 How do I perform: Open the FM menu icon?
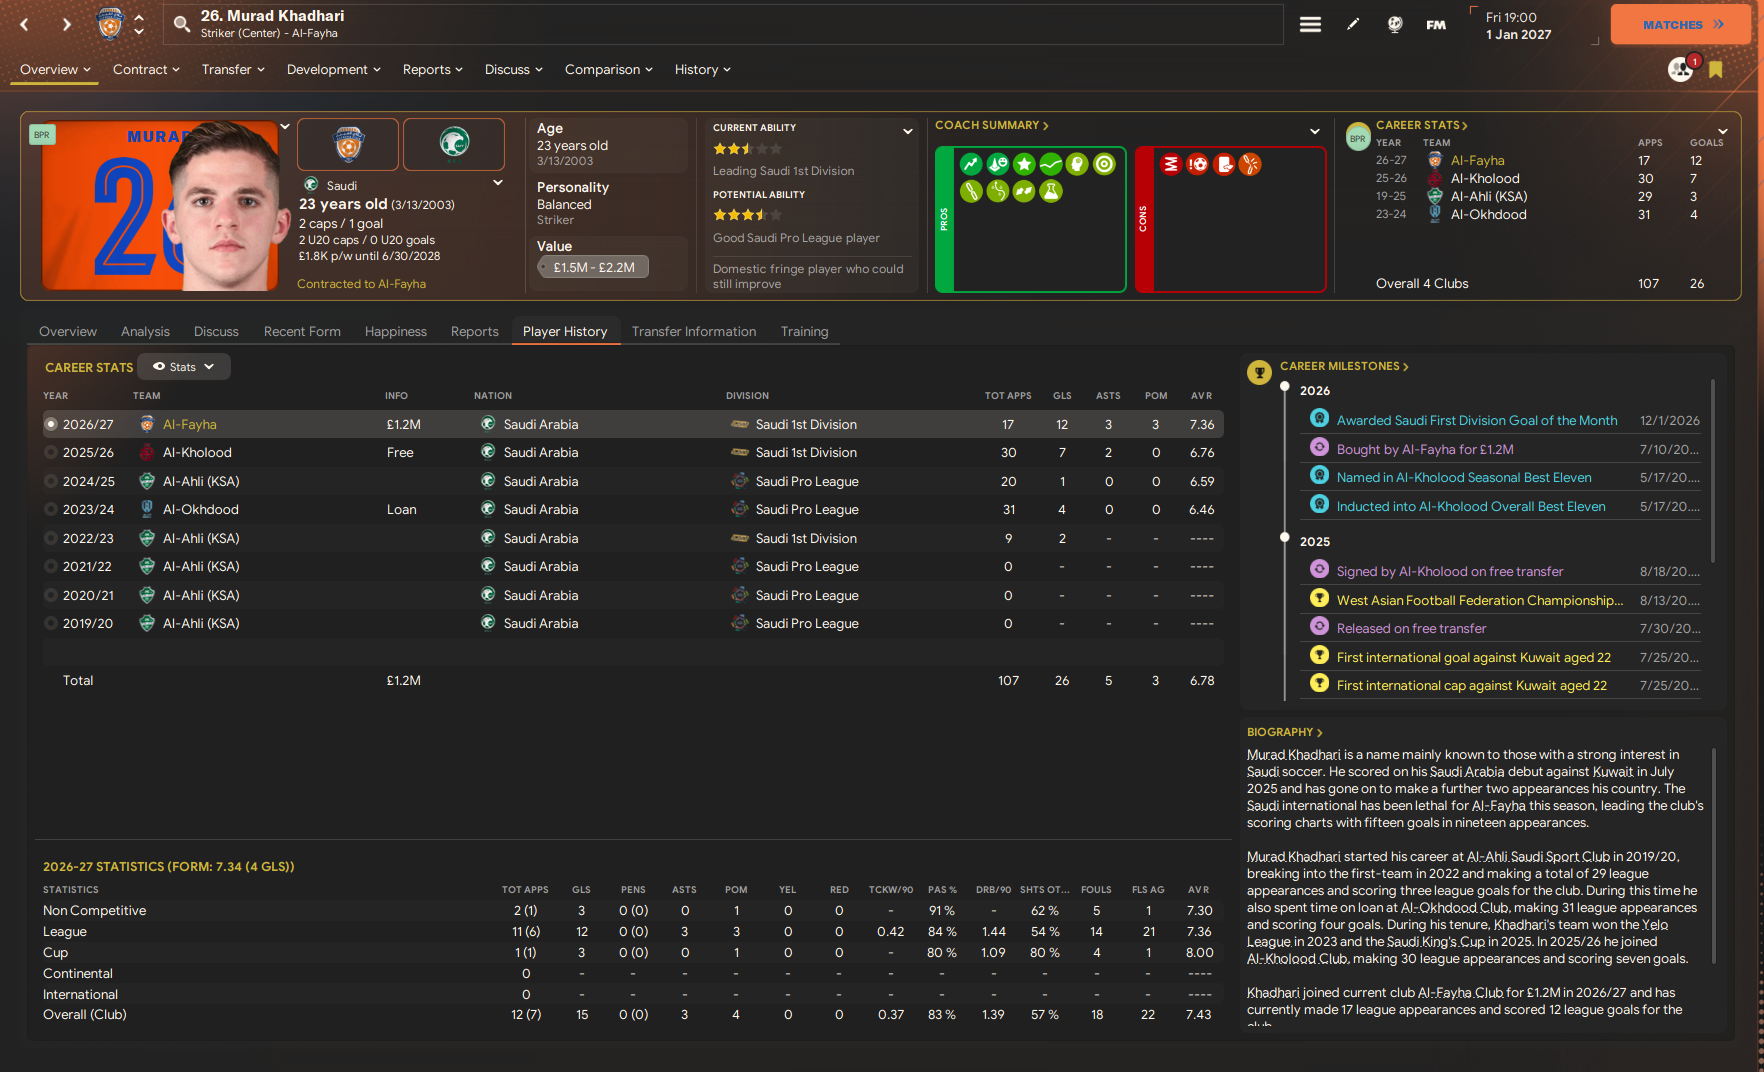(x=1436, y=24)
